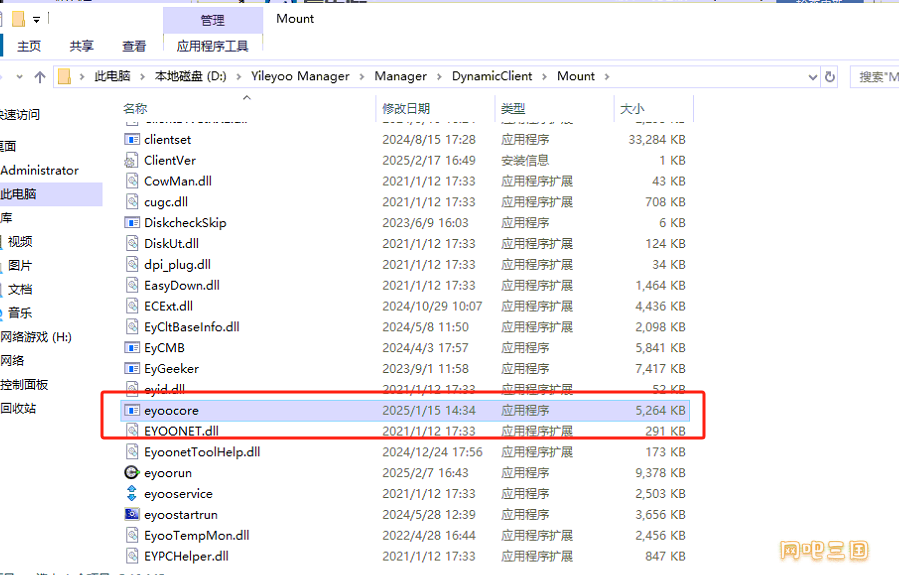This screenshot has width=899, height=575.
Task: Select 控制面板 in the navigation pane
Action: click(24, 385)
